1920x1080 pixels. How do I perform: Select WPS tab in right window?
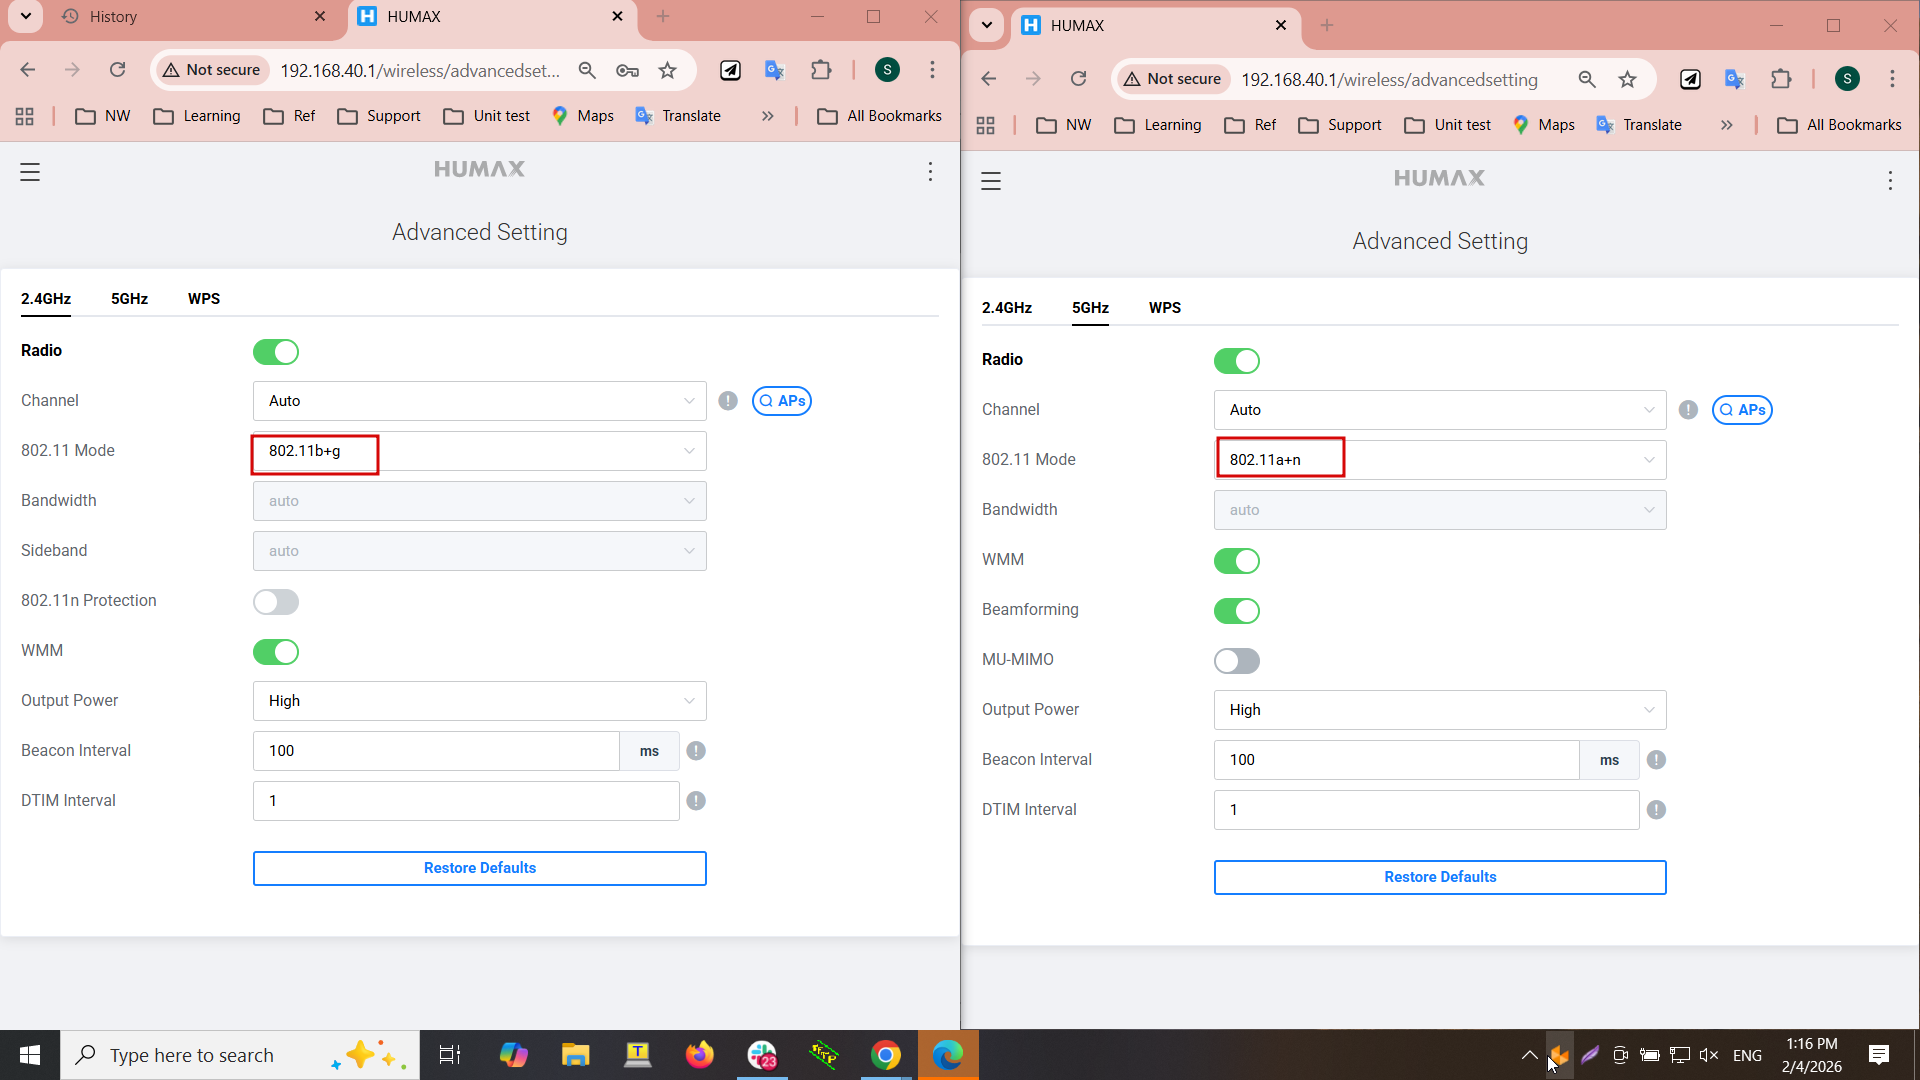(x=1164, y=308)
